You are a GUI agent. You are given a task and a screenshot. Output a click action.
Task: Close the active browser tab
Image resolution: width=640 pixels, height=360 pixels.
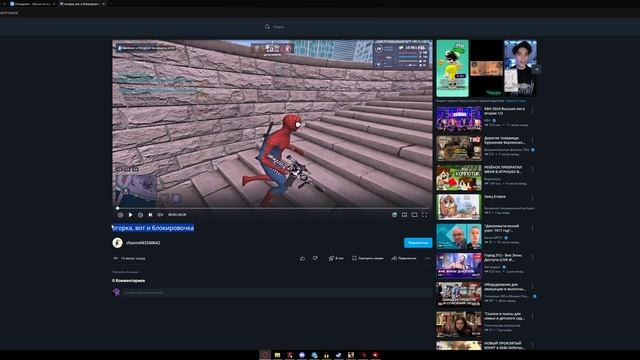pyautogui.click(x=103, y=4)
